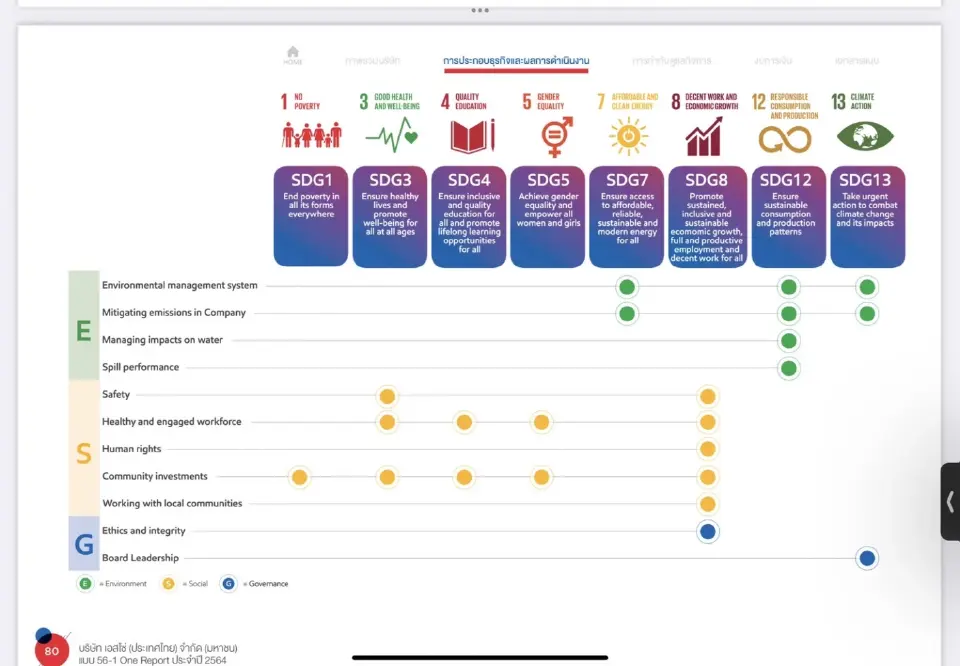Click the "Environmental management system" row label
This screenshot has width=960, height=666.
tap(179, 285)
